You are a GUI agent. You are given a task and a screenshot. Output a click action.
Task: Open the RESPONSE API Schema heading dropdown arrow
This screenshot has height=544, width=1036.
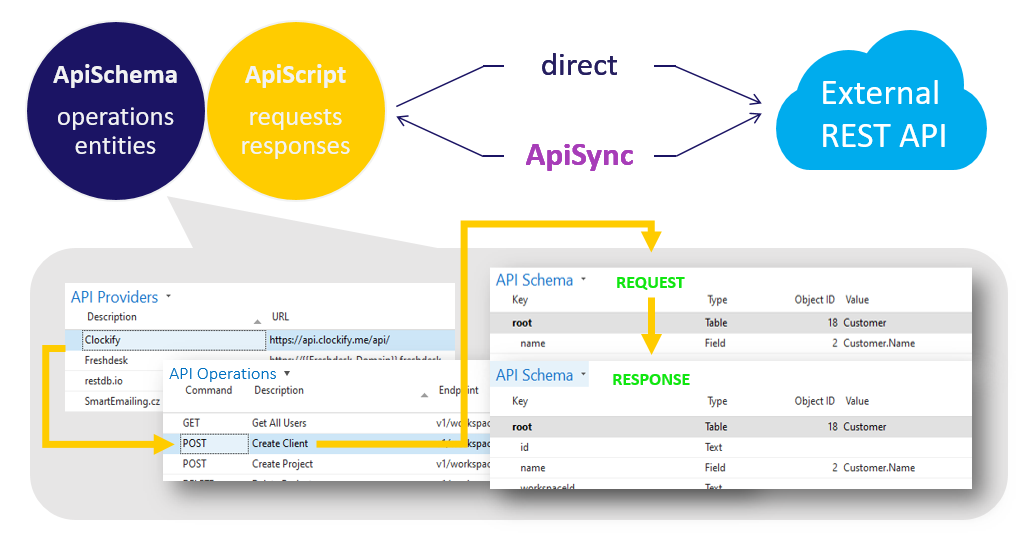point(583,374)
